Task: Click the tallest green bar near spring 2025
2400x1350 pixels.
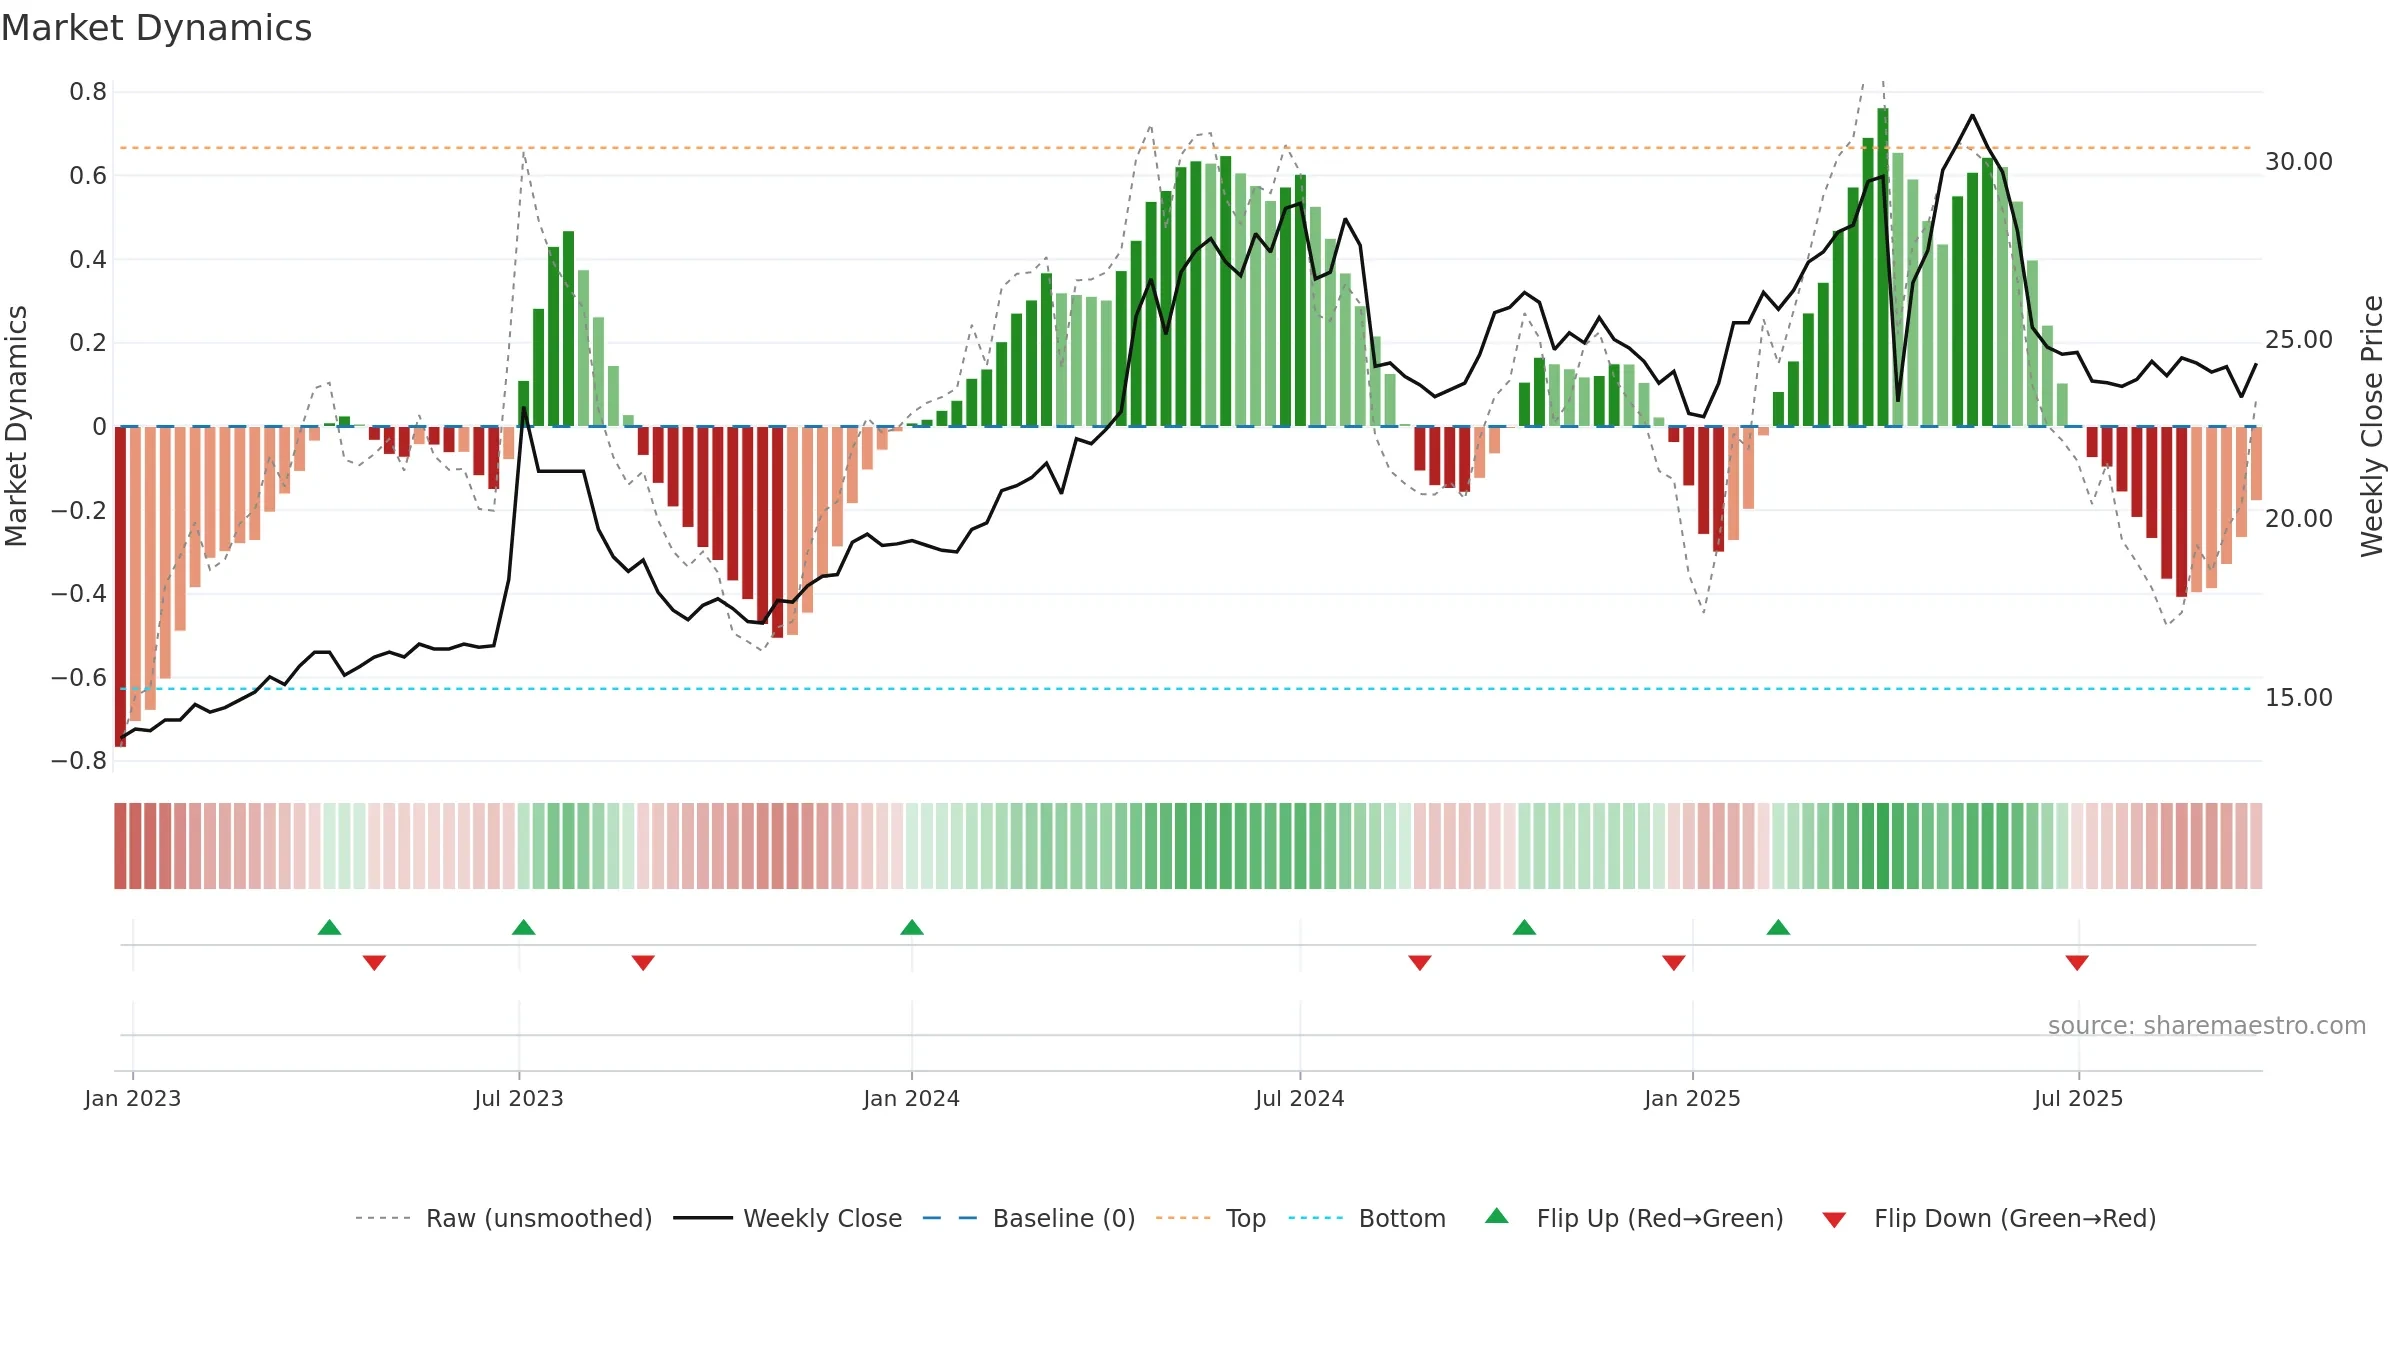Action: point(1883,267)
